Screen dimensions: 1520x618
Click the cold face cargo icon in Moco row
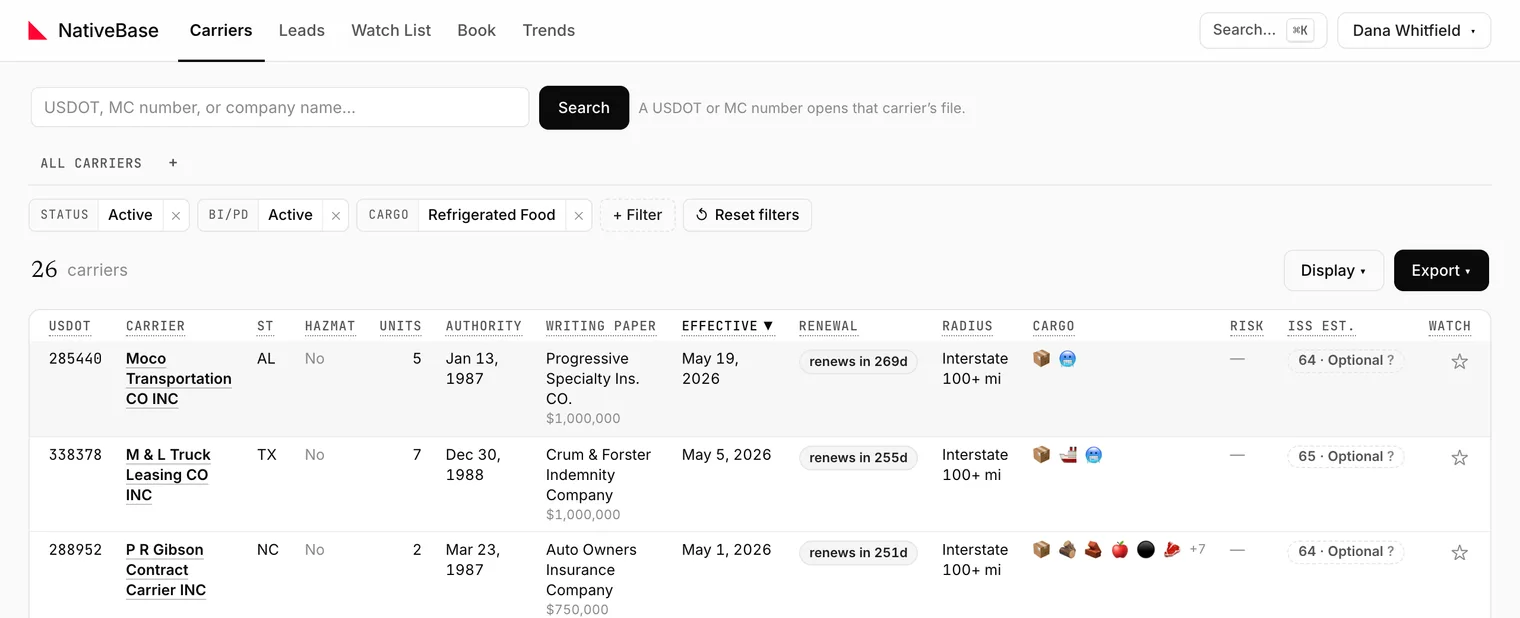pyautogui.click(x=1067, y=358)
